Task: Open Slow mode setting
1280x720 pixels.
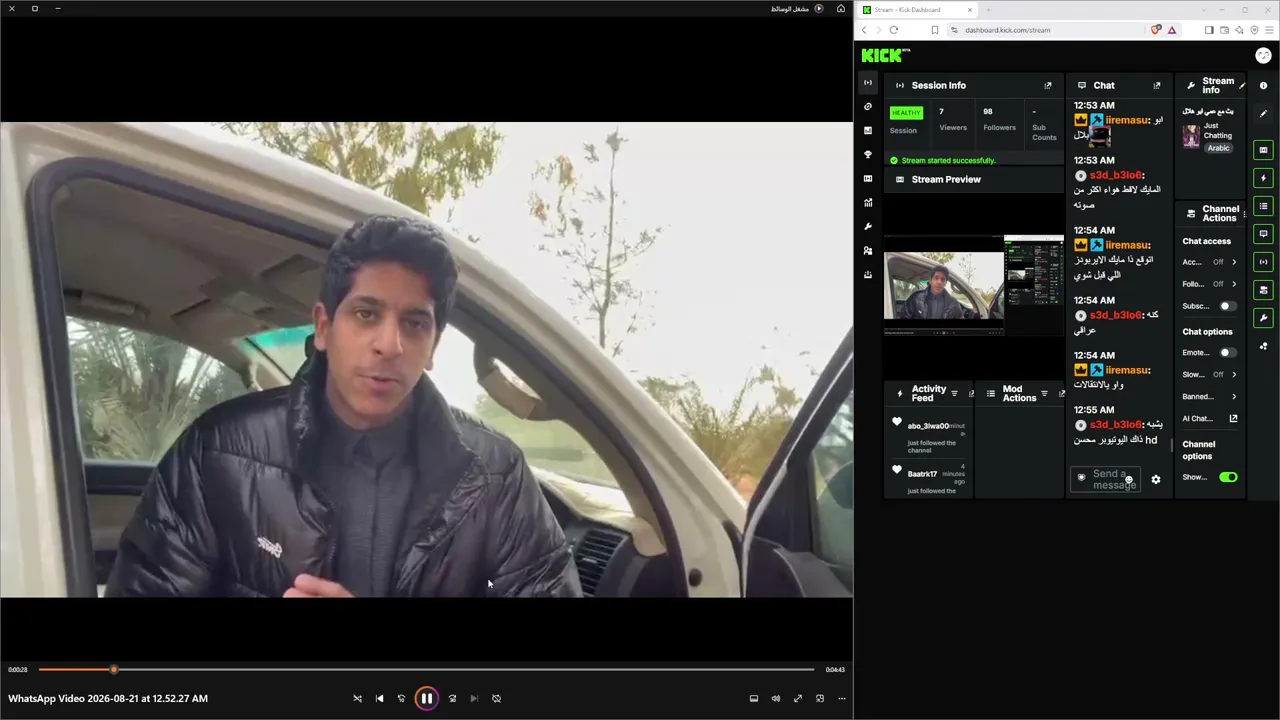Action: point(1210,375)
